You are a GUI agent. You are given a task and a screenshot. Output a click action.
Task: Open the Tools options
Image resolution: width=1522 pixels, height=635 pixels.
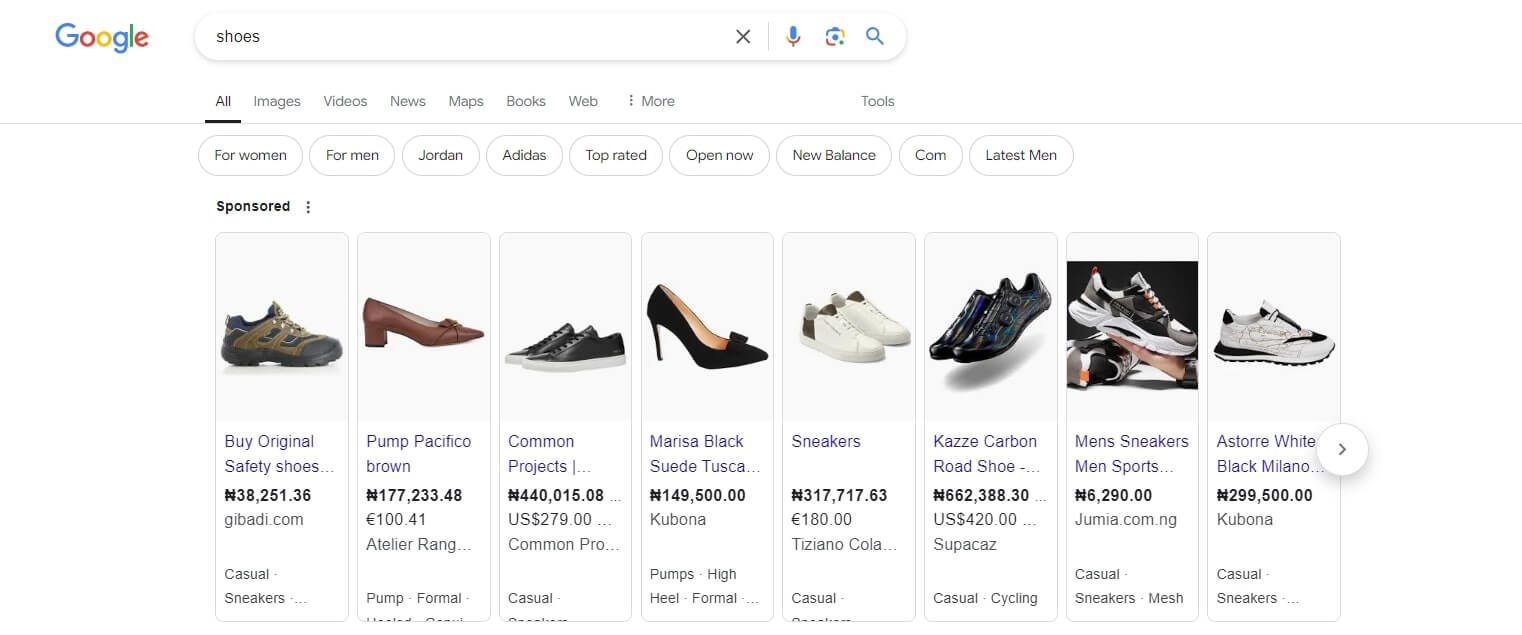coord(877,101)
